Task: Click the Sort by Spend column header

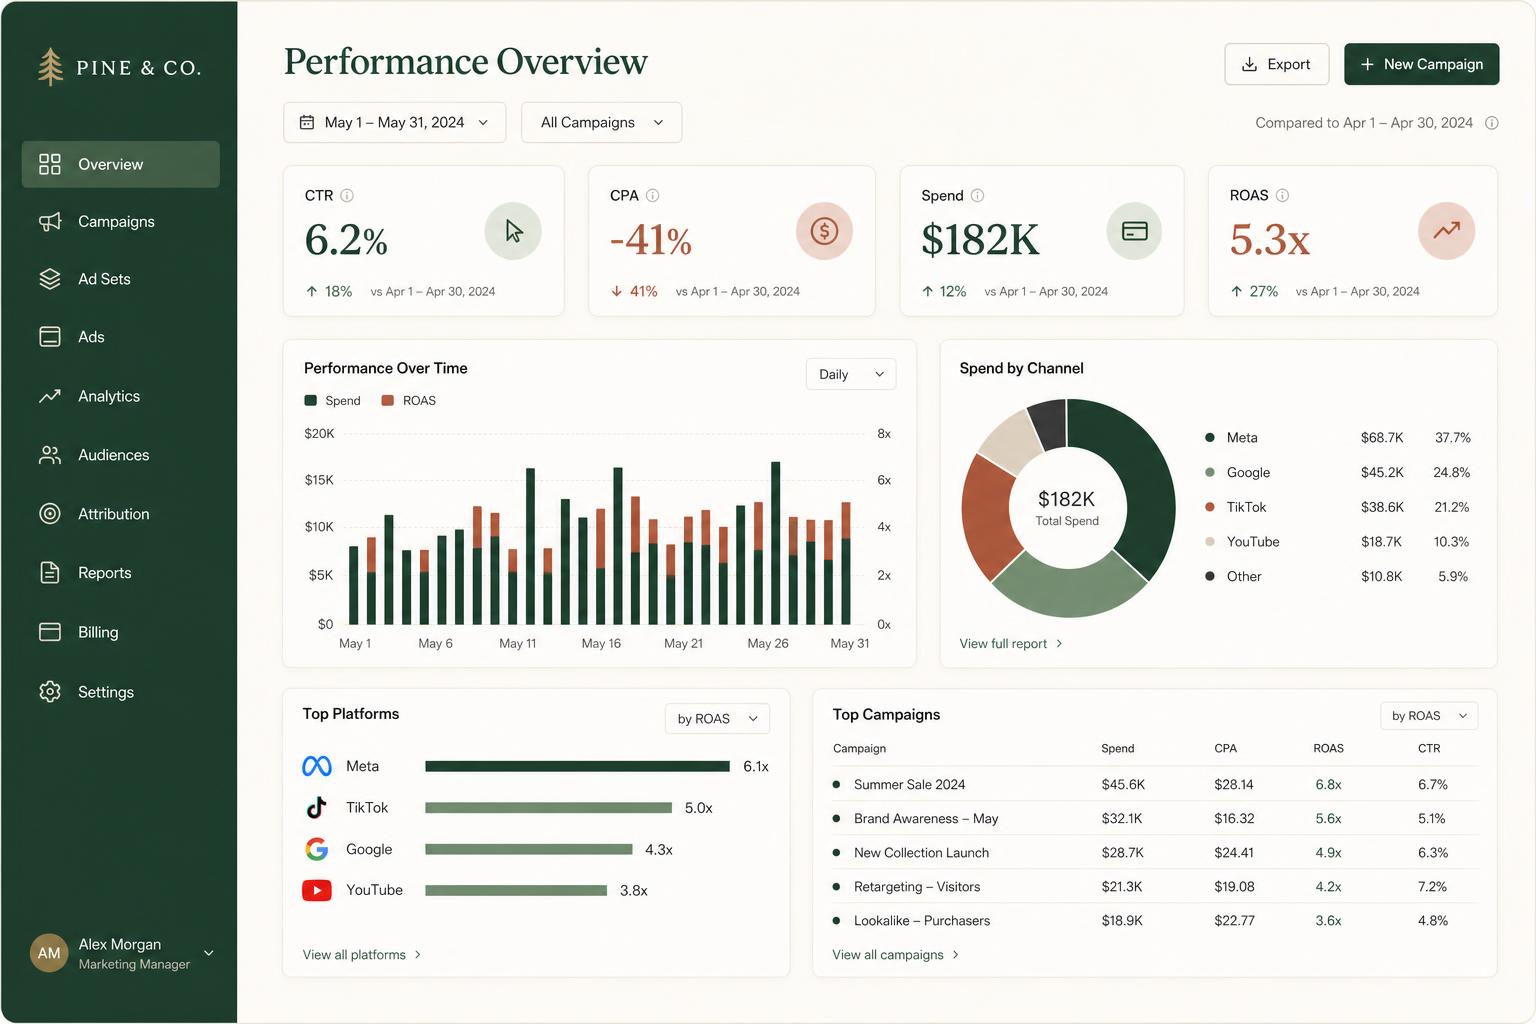Action: [1118, 749]
